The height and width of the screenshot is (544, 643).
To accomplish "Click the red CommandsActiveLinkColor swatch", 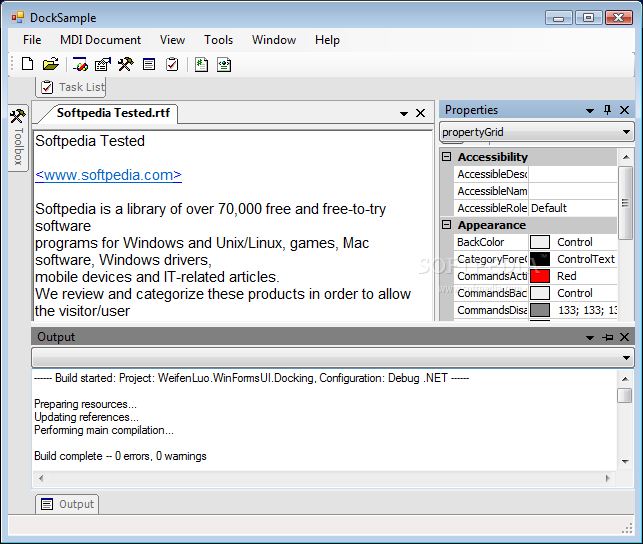I will (x=540, y=276).
